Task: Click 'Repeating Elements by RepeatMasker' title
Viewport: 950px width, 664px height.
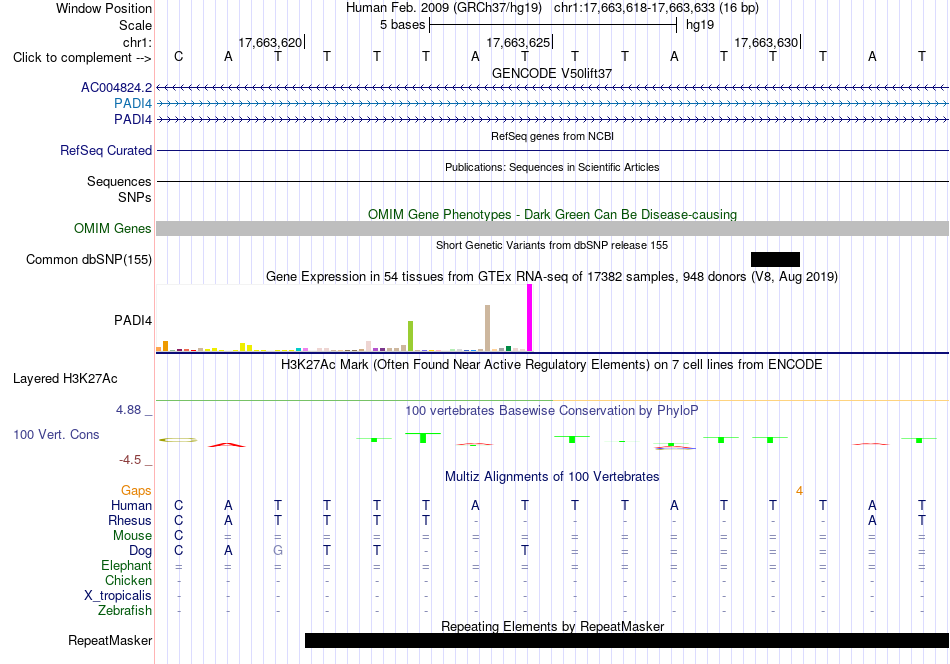Action: pos(552,626)
